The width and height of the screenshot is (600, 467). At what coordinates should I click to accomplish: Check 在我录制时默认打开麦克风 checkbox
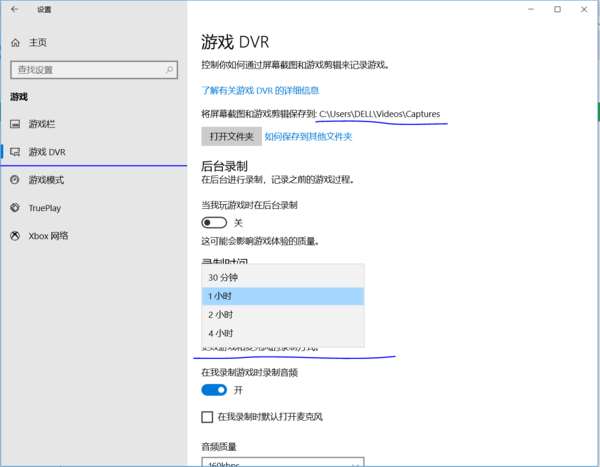(207, 417)
